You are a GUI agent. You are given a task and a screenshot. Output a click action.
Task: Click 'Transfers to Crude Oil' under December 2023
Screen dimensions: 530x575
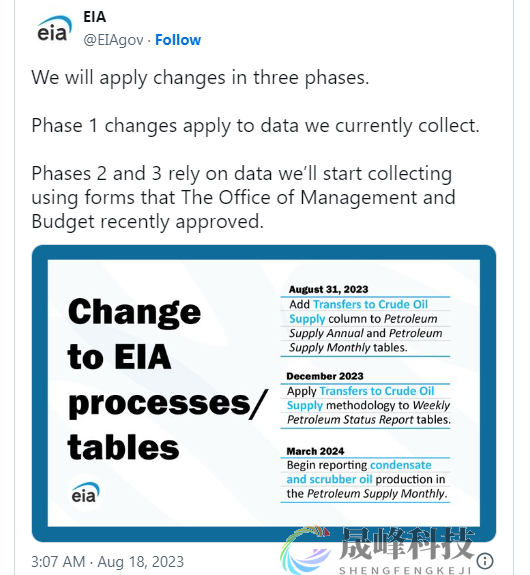377,391
